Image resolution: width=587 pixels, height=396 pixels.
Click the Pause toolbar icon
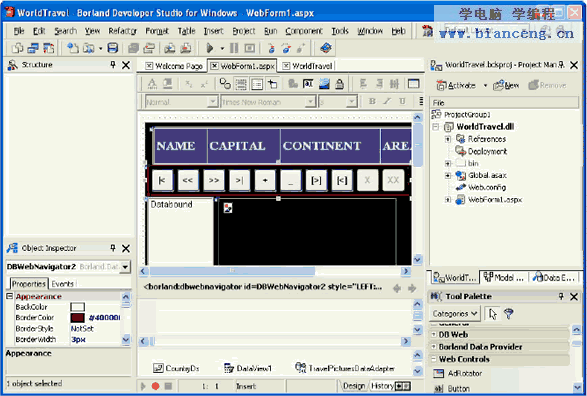pos(234,48)
